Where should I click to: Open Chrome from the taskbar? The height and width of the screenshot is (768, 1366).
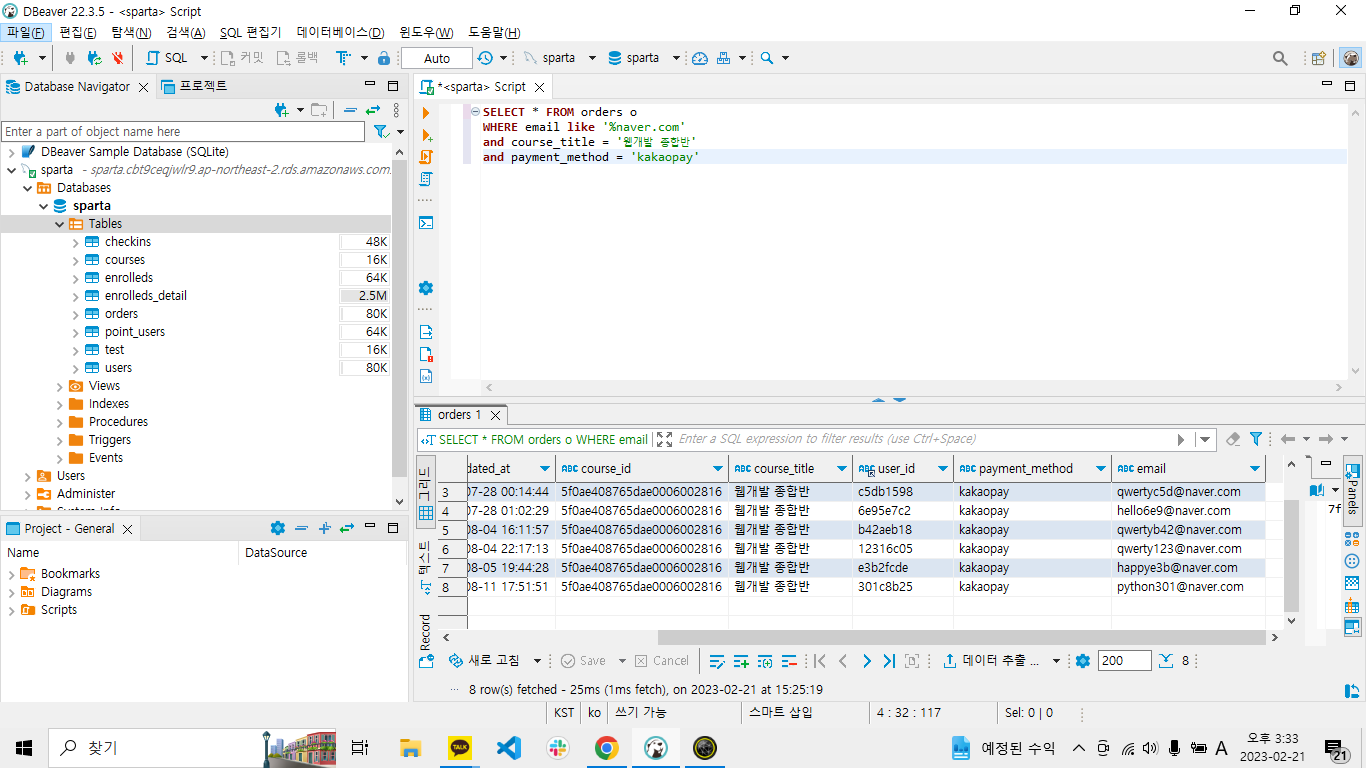click(606, 747)
